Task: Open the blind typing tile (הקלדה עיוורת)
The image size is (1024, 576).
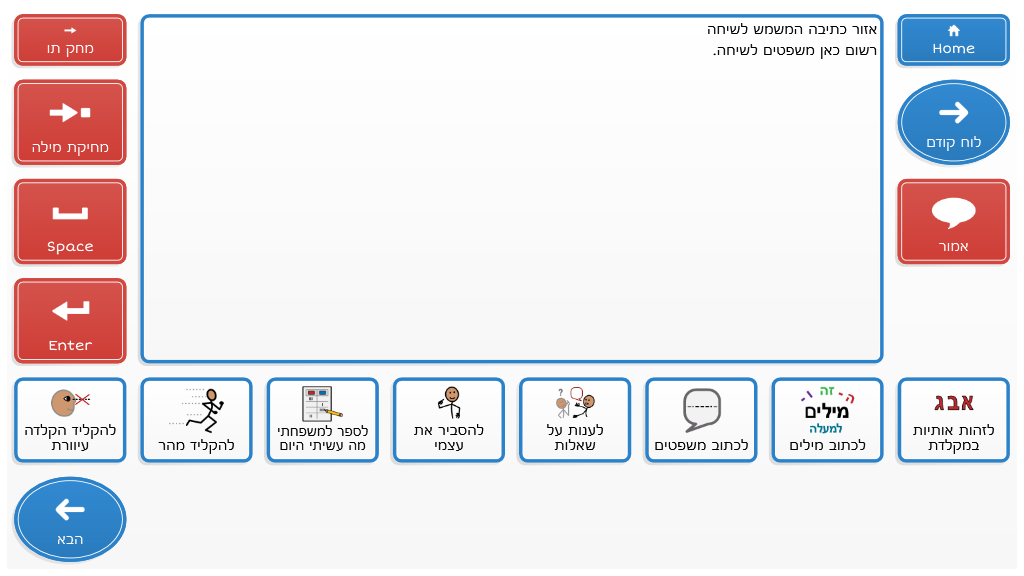Action: [x=70, y=420]
